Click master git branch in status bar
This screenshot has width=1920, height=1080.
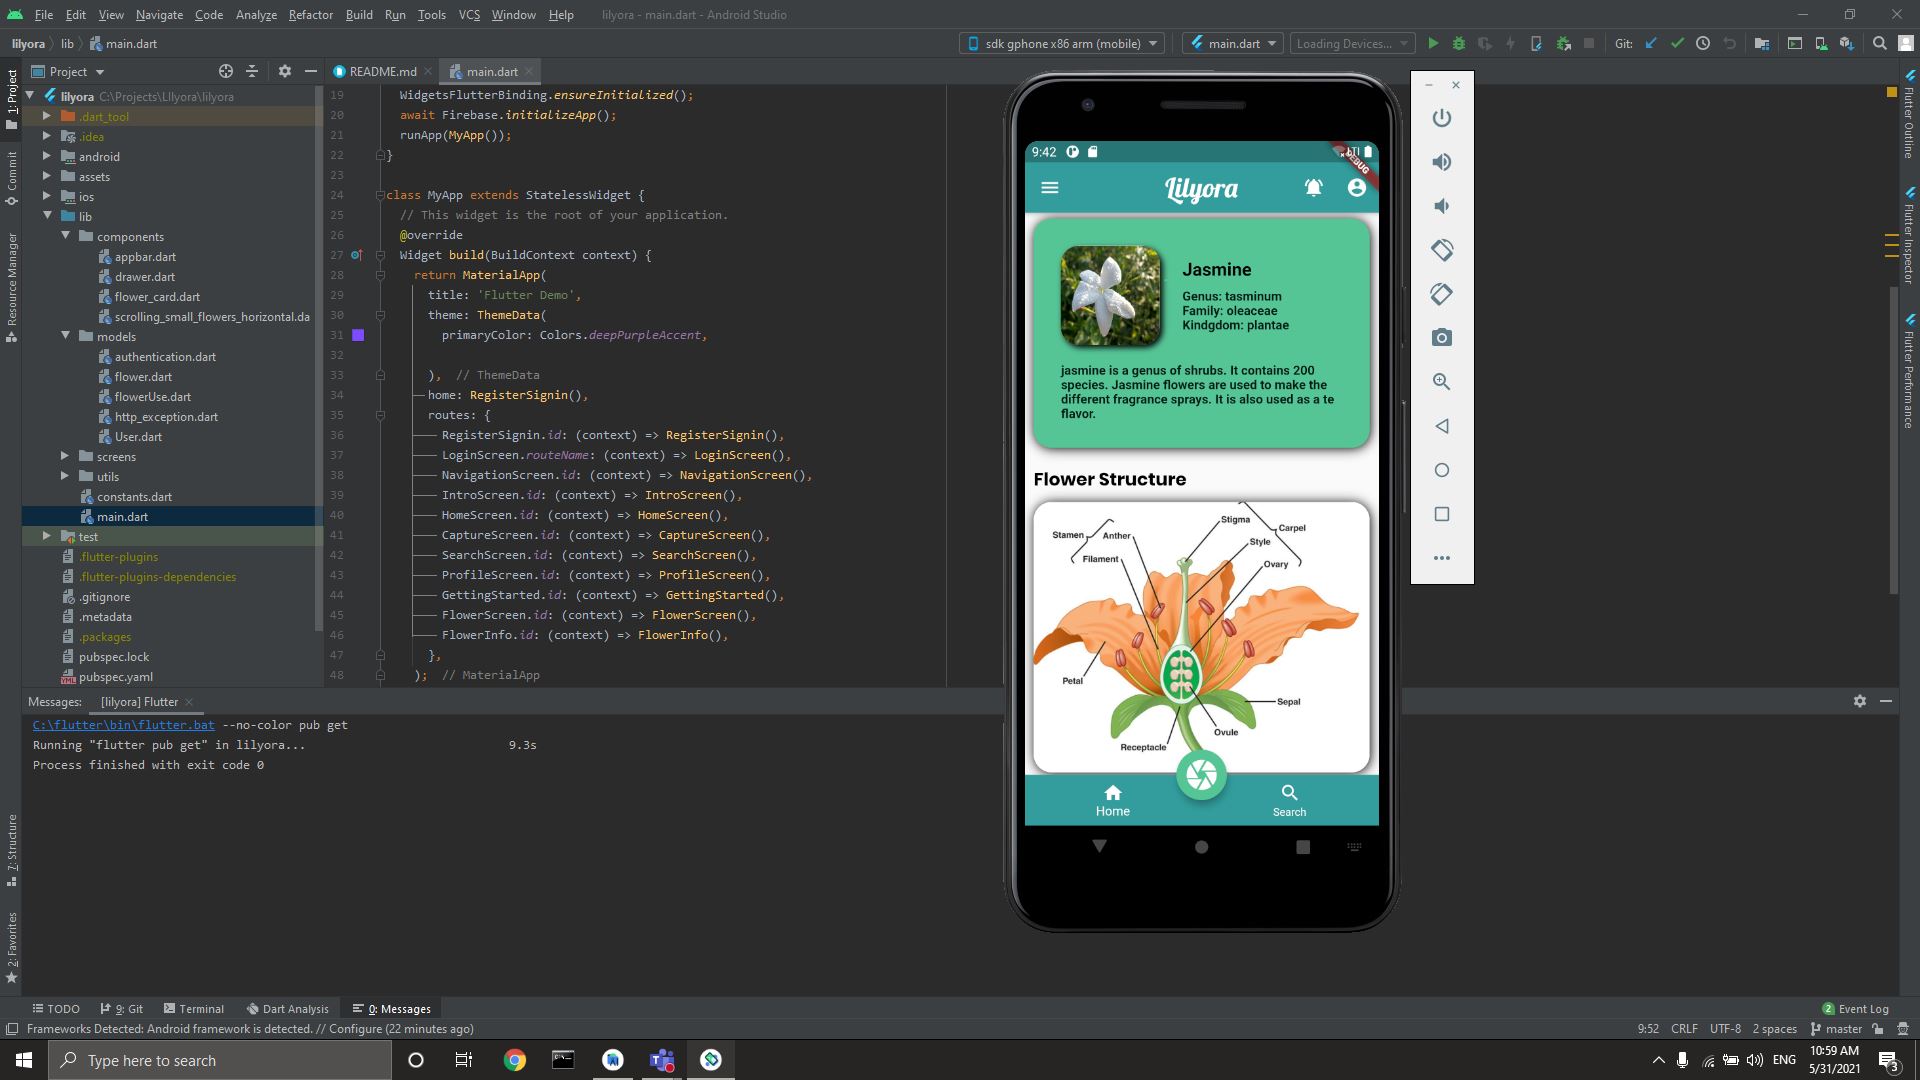click(1836, 1028)
